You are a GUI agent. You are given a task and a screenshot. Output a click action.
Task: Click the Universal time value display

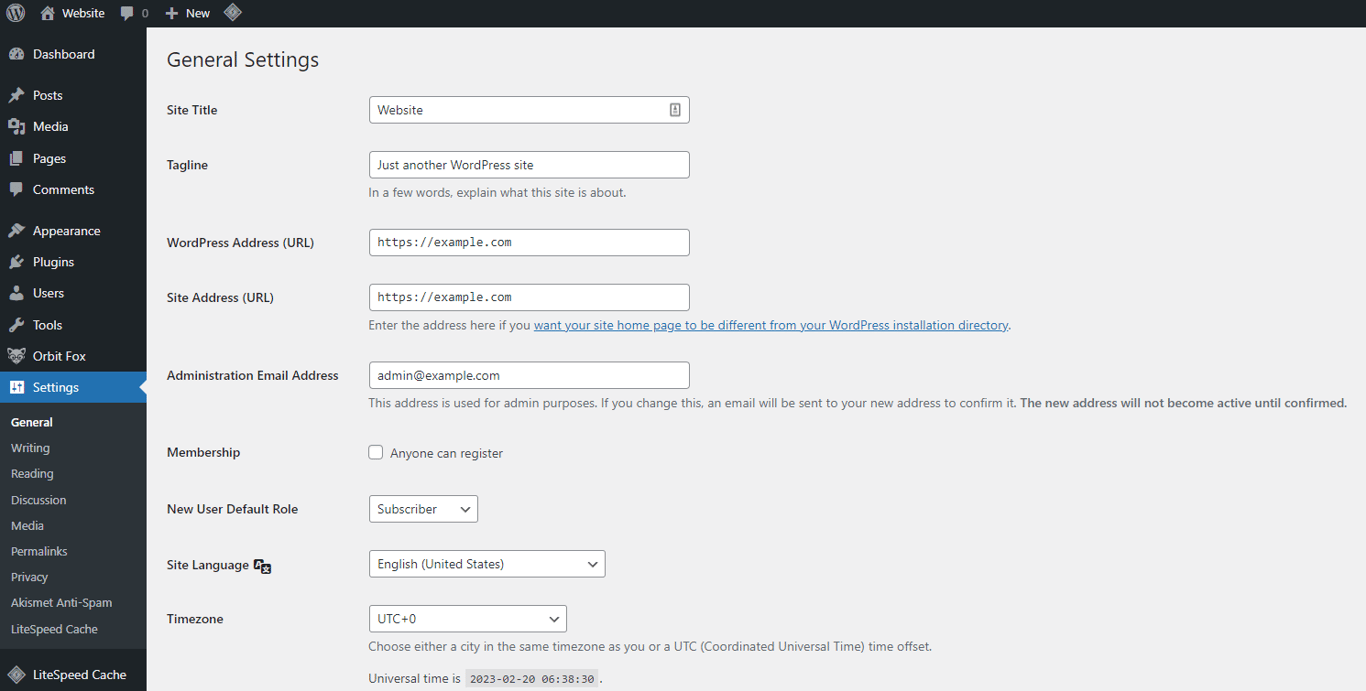532,677
